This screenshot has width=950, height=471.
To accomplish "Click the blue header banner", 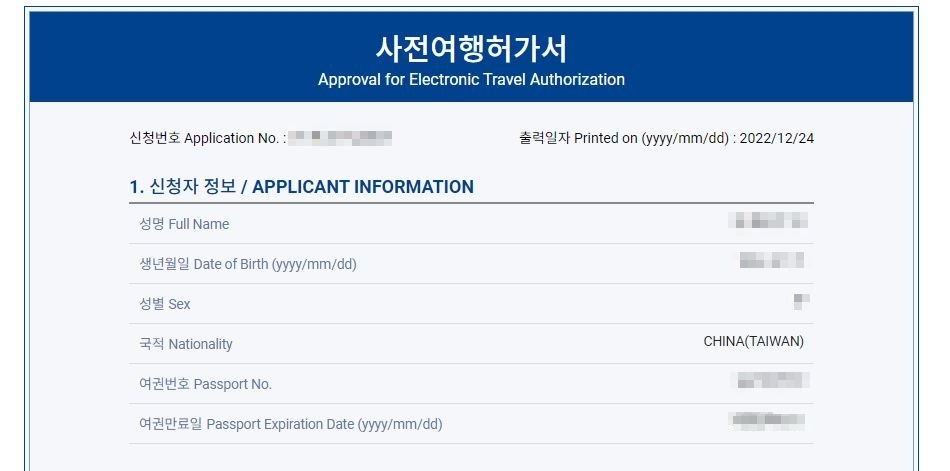I will pyautogui.click(x=471, y=56).
